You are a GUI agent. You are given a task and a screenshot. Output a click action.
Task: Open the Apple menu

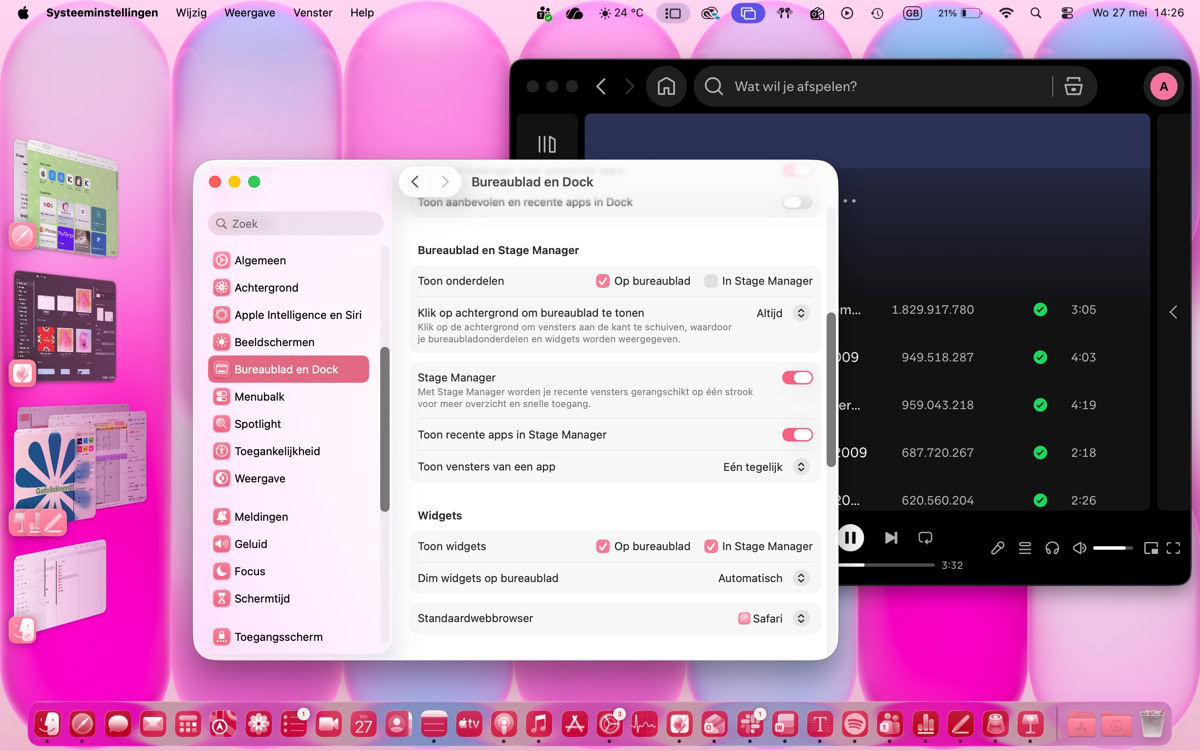pyautogui.click(x=23, y=13)
